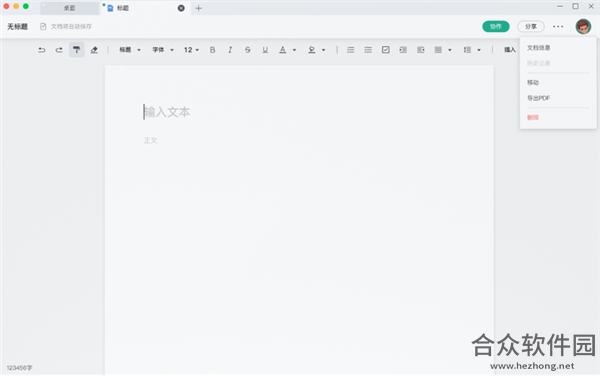
Task: Toggle the format painter tool
Action: tap(77, 50)
